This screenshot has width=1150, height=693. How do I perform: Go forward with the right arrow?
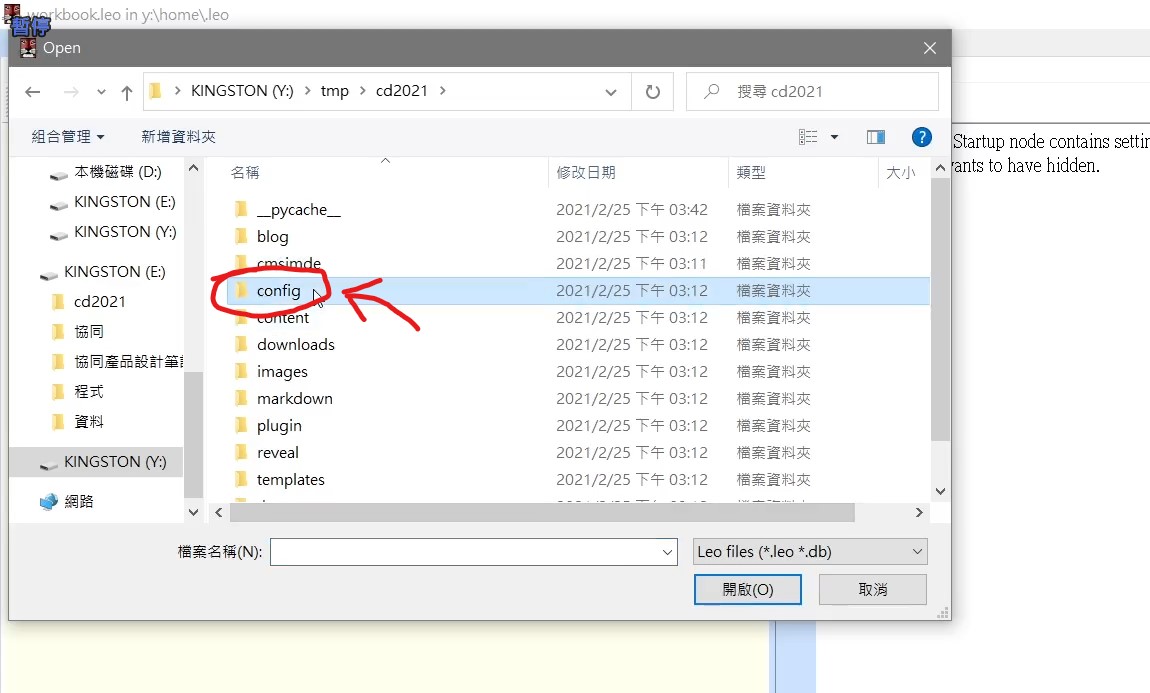pyautogui.click(x=71, y=92)
